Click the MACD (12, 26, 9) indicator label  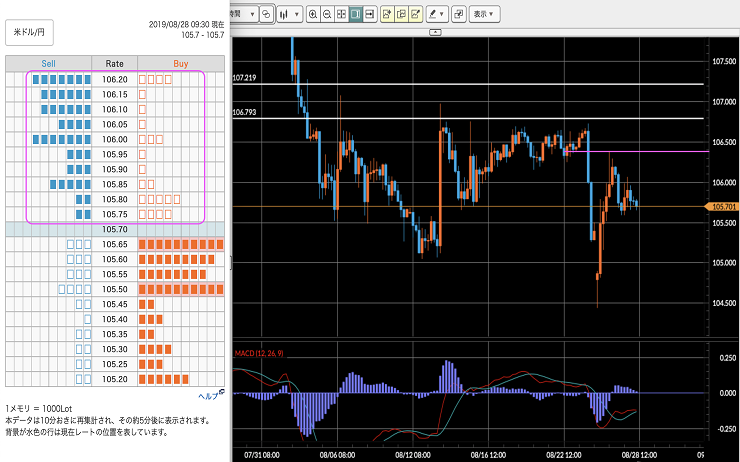point(259,353)
